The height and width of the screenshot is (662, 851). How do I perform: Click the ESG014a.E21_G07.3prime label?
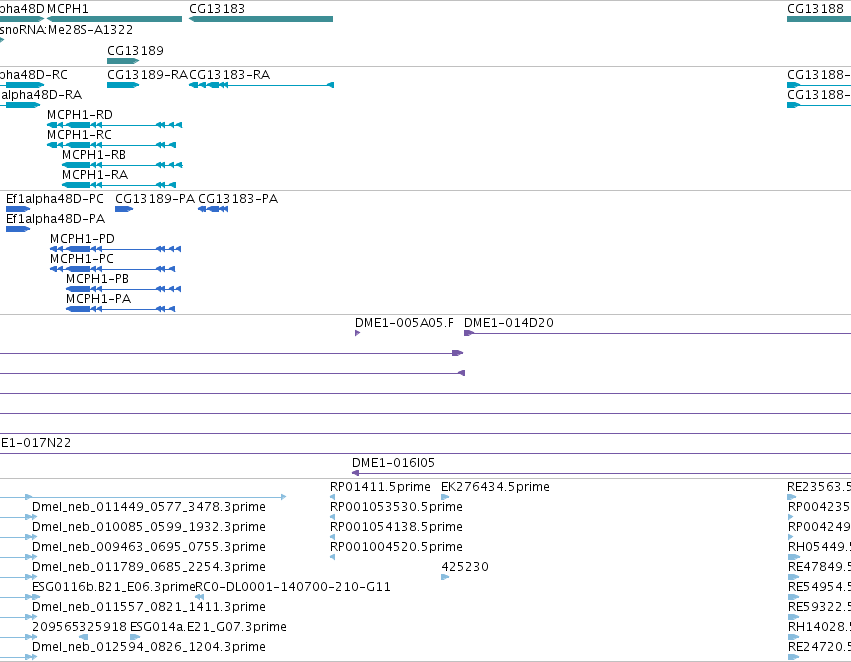tap(208, 627)
